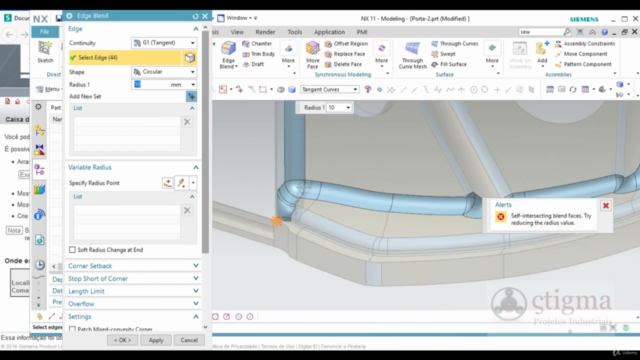Viewport: 640px width, 360px height.
Task: Close the Alerts popup
Action: coord(606,206)
